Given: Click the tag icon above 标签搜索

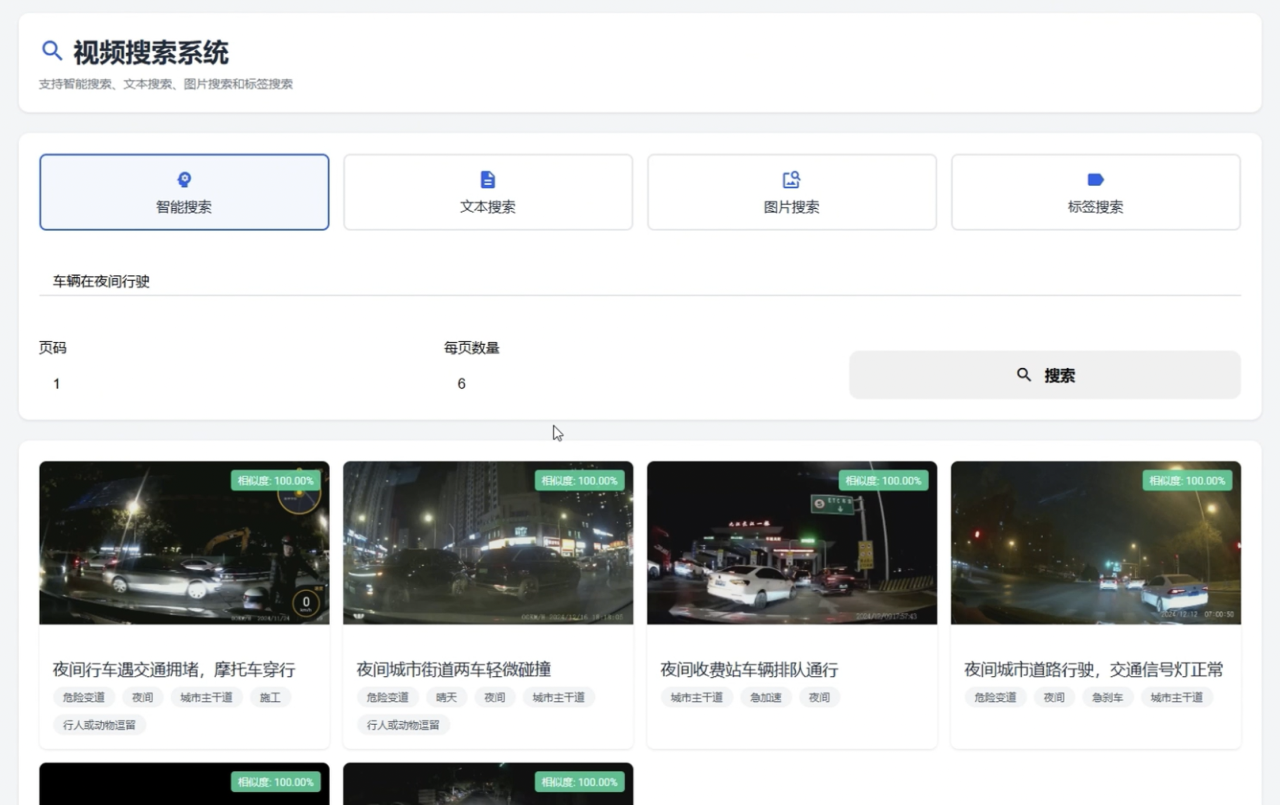Looking at the screenshot, I should 1095,180.
